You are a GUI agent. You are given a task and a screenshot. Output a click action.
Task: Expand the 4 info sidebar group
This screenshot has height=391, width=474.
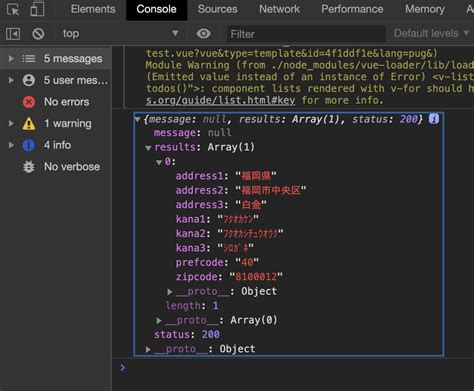pyautogui.click(x=11, y=145)
